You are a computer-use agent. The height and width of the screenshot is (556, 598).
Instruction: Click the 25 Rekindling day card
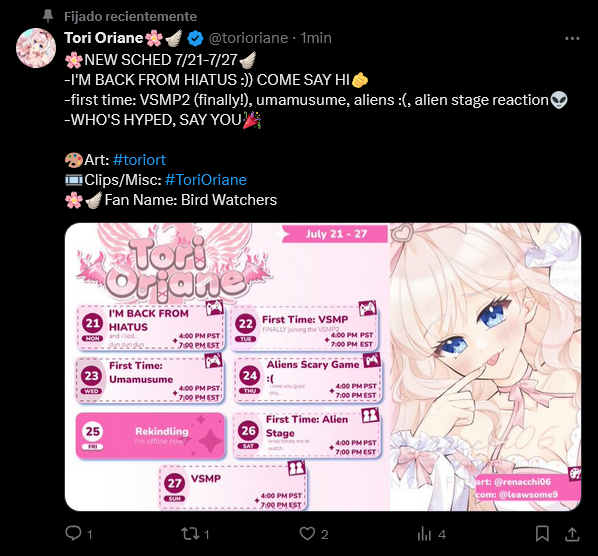[150, 435]
